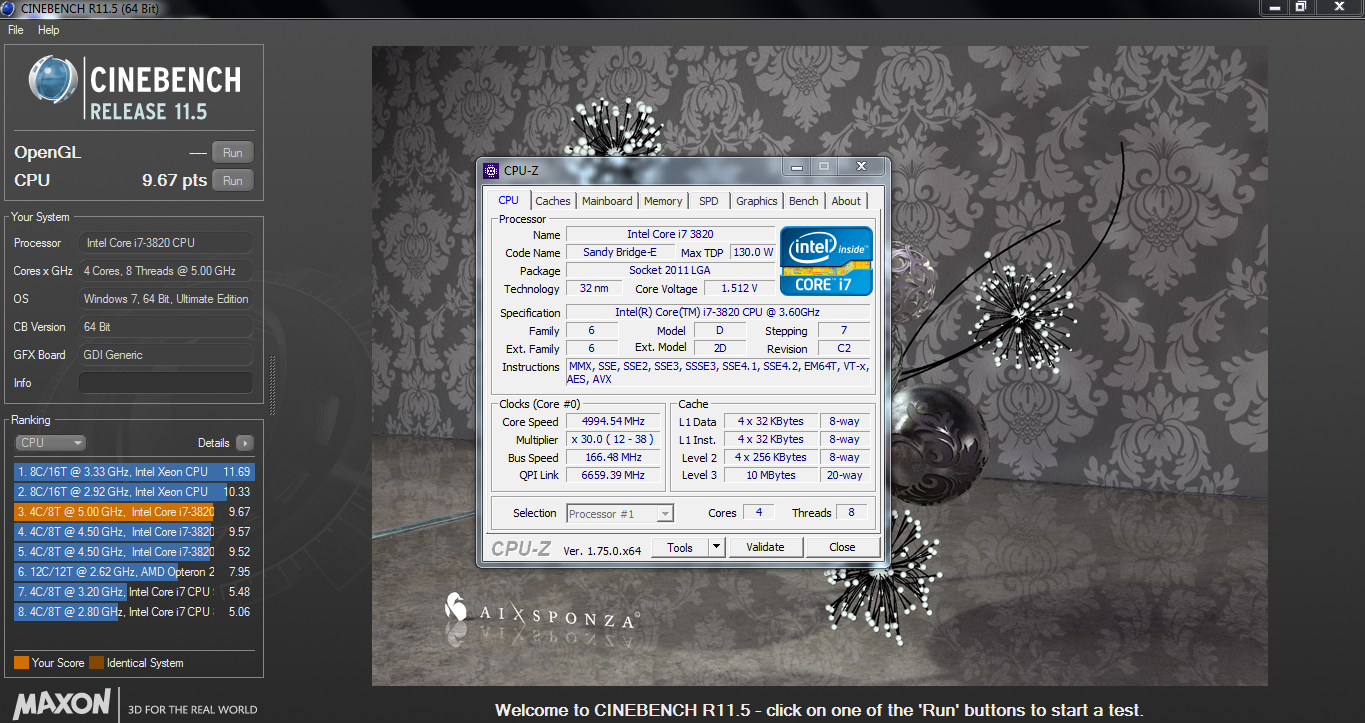Screen dimensions: 1365x723
Task: Click the Aixsponza logo in render view
Action: pos(542,613)
